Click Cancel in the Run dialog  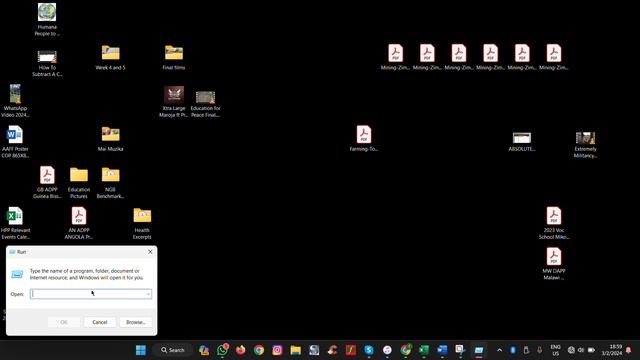point(100,322)
